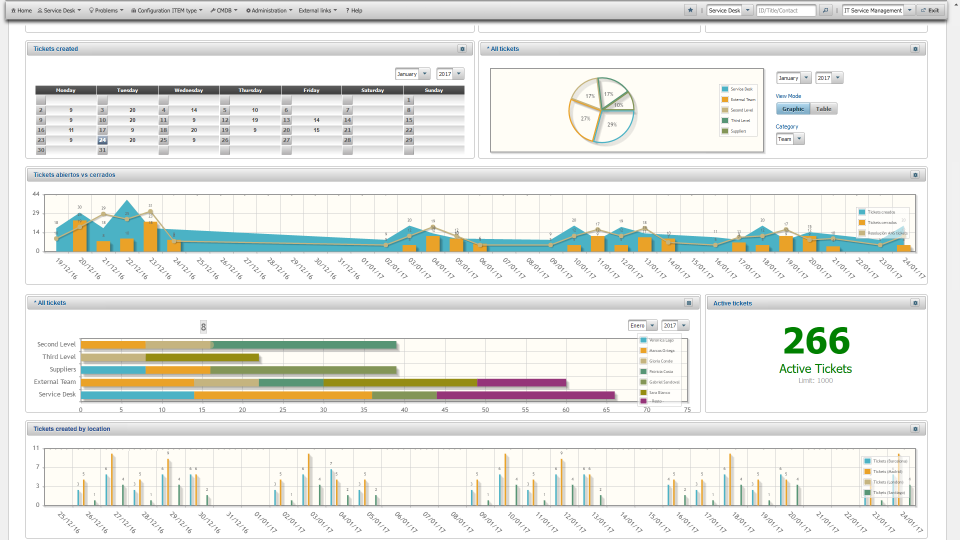
Task: Click the ID/Title/Contact search field
Action: coord(786,10)
